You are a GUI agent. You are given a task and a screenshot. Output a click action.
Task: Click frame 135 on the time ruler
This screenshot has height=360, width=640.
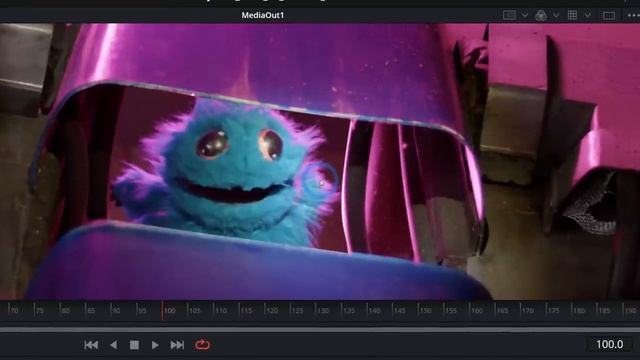pyautogui.click(x=349, y=311)
